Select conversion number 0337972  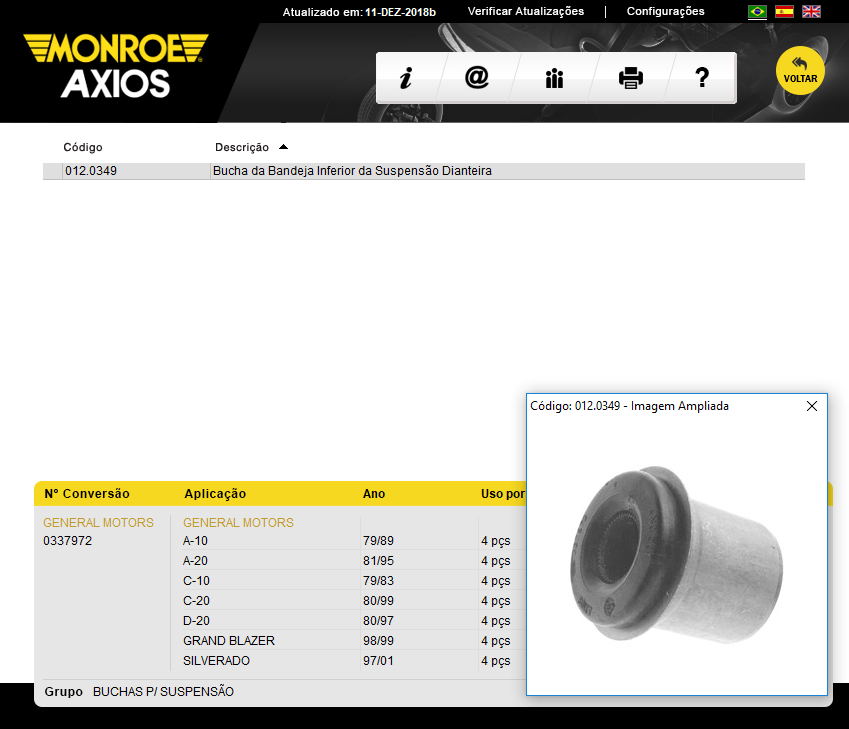click(67, 541)
